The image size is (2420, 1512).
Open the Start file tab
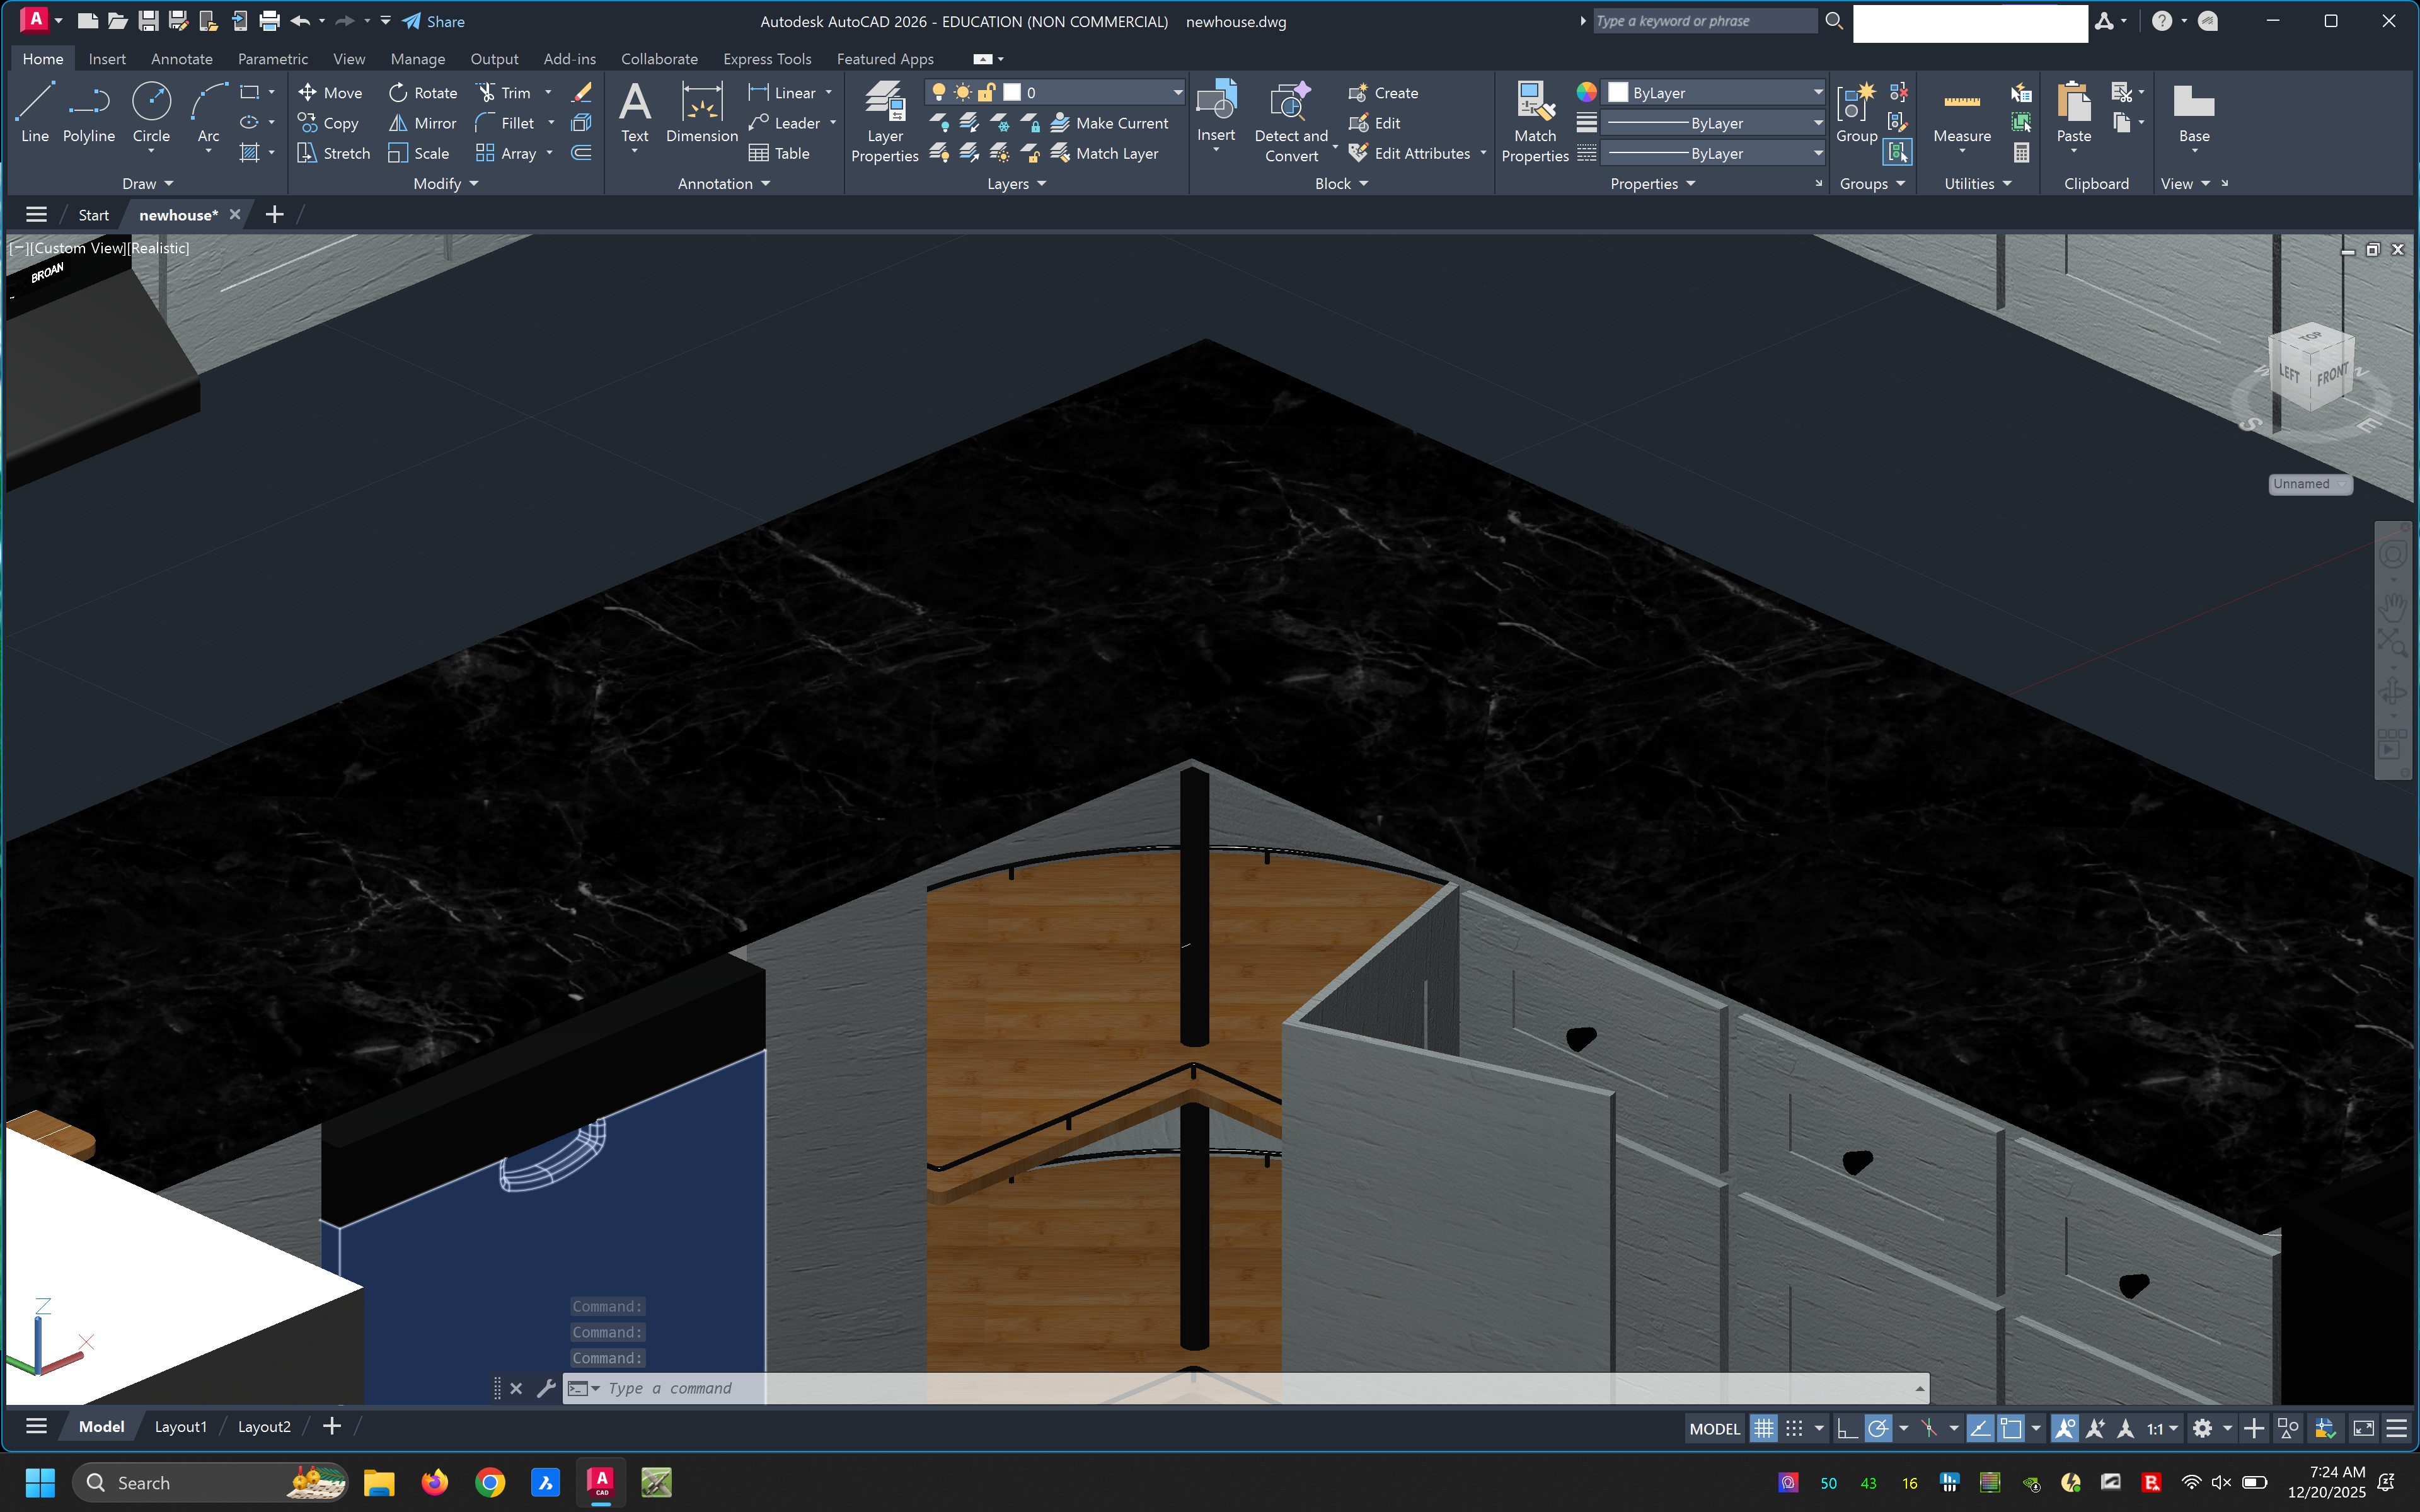(x=93, y=215)
